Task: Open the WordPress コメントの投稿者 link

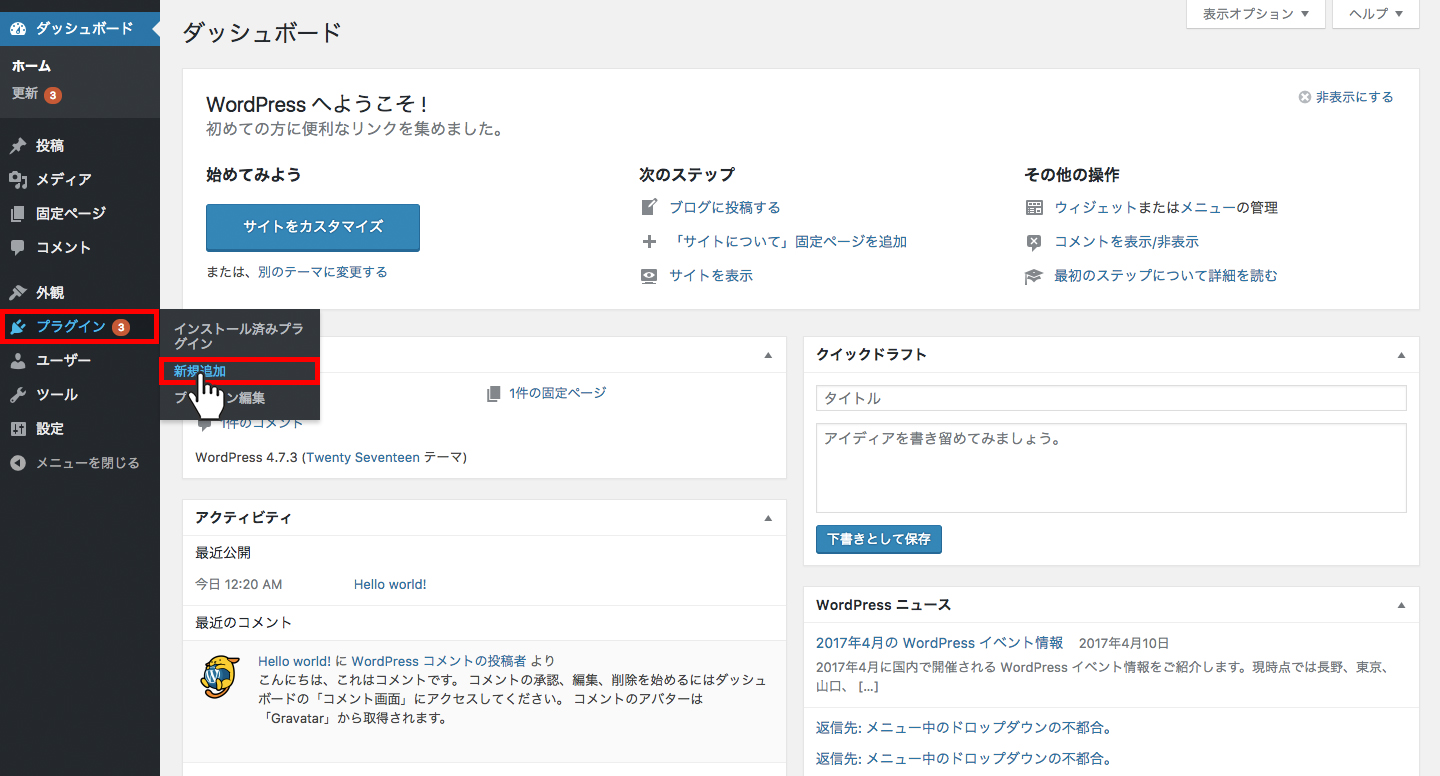Action: [x=439, y=662]
